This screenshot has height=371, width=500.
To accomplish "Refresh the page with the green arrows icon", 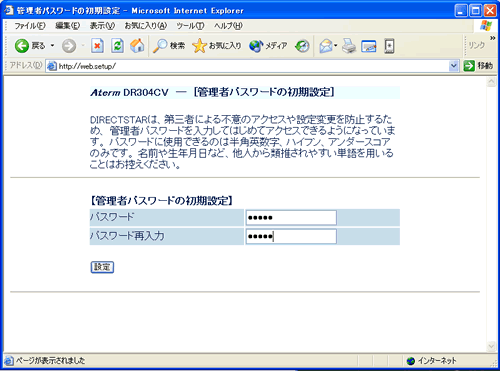I will tap(117, 46).
